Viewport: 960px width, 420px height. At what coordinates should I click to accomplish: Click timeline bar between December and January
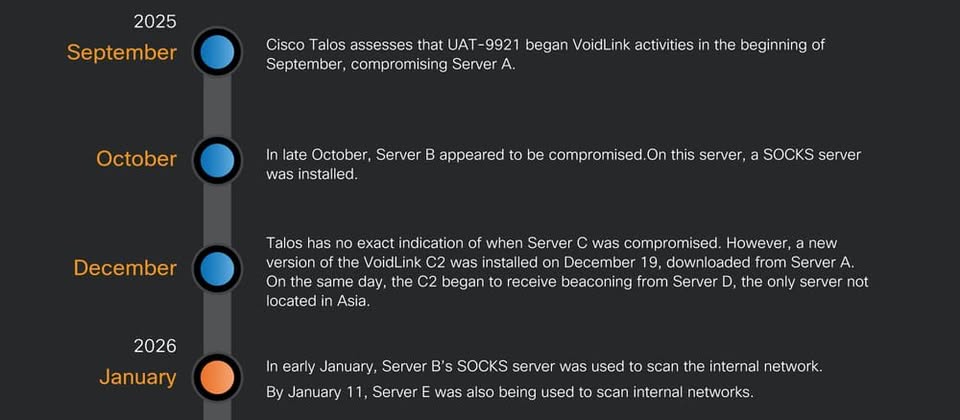pyautogui.click(x=217, y=323)
